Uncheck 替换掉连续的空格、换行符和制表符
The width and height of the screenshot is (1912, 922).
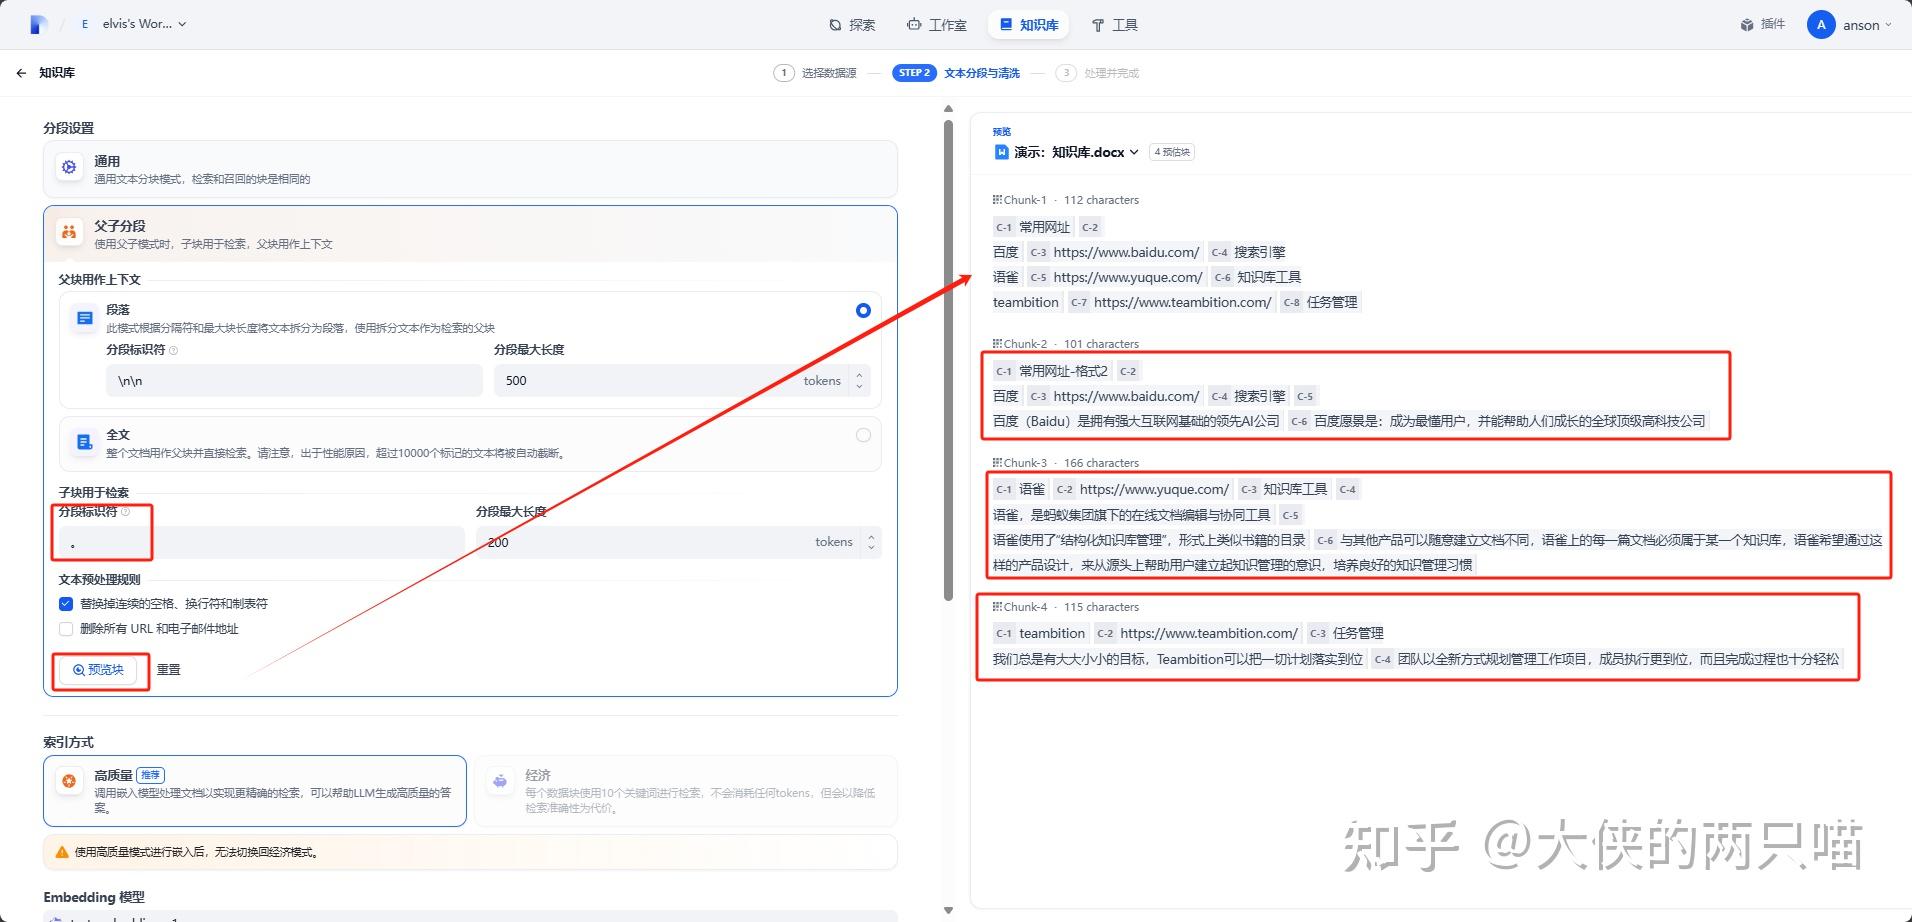(x=66, y=604)
